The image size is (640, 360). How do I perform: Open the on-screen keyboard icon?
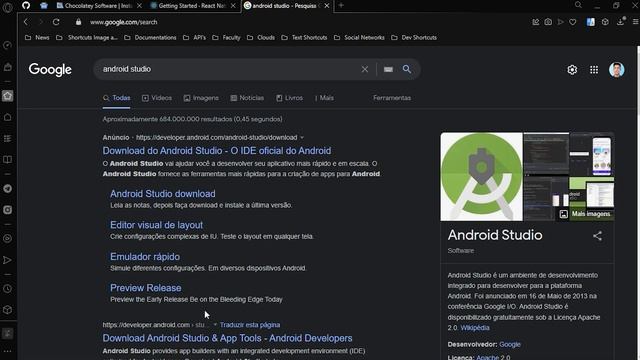pos(388,69)
